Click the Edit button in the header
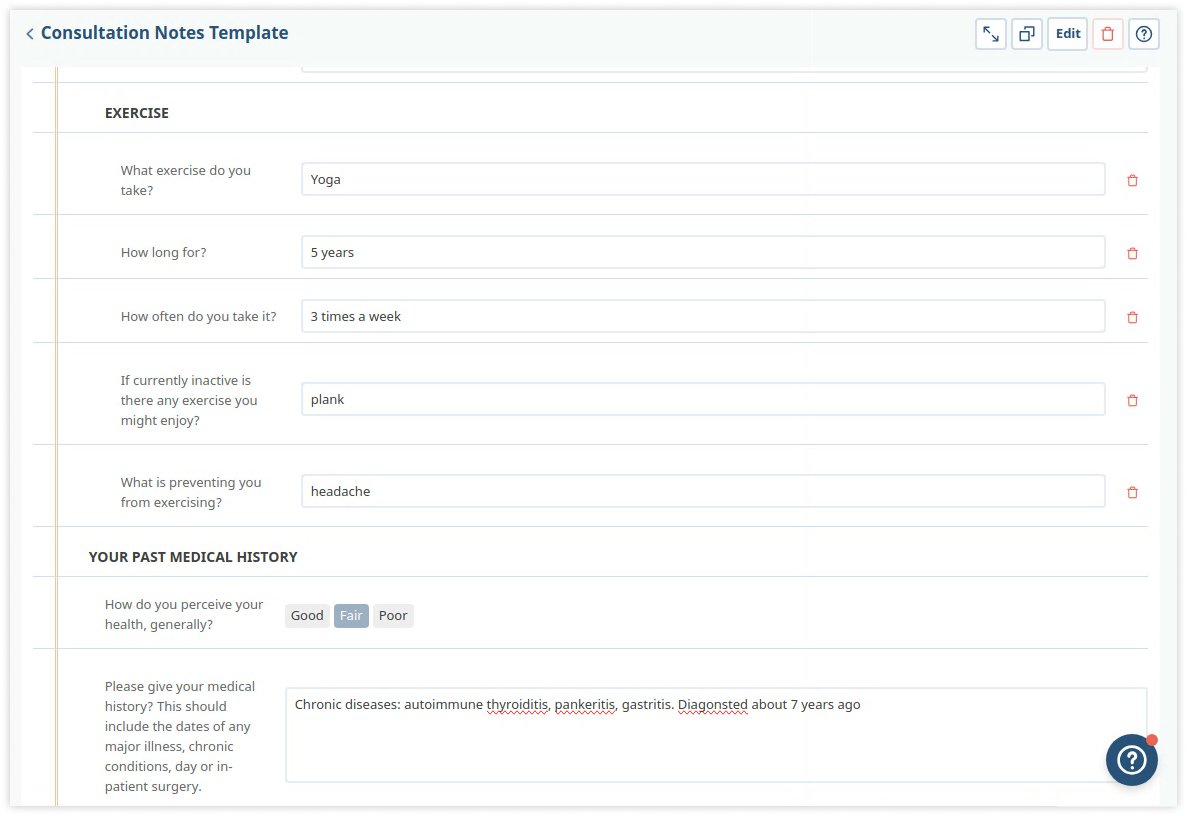Screen dimensions: 1187x816 click(1067, 33)
